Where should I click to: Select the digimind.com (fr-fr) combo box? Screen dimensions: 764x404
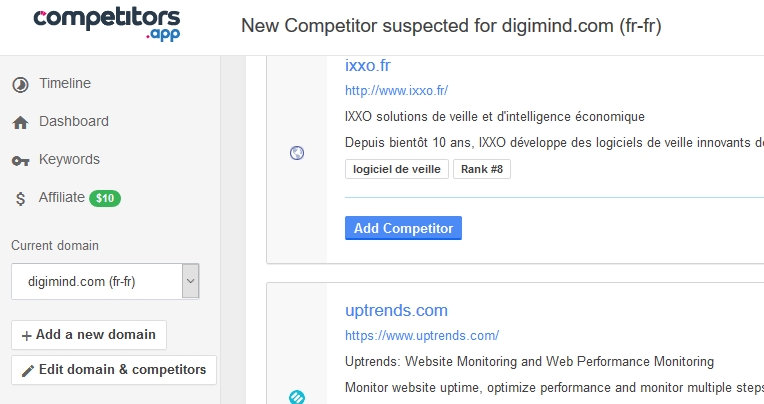point(105,281)
